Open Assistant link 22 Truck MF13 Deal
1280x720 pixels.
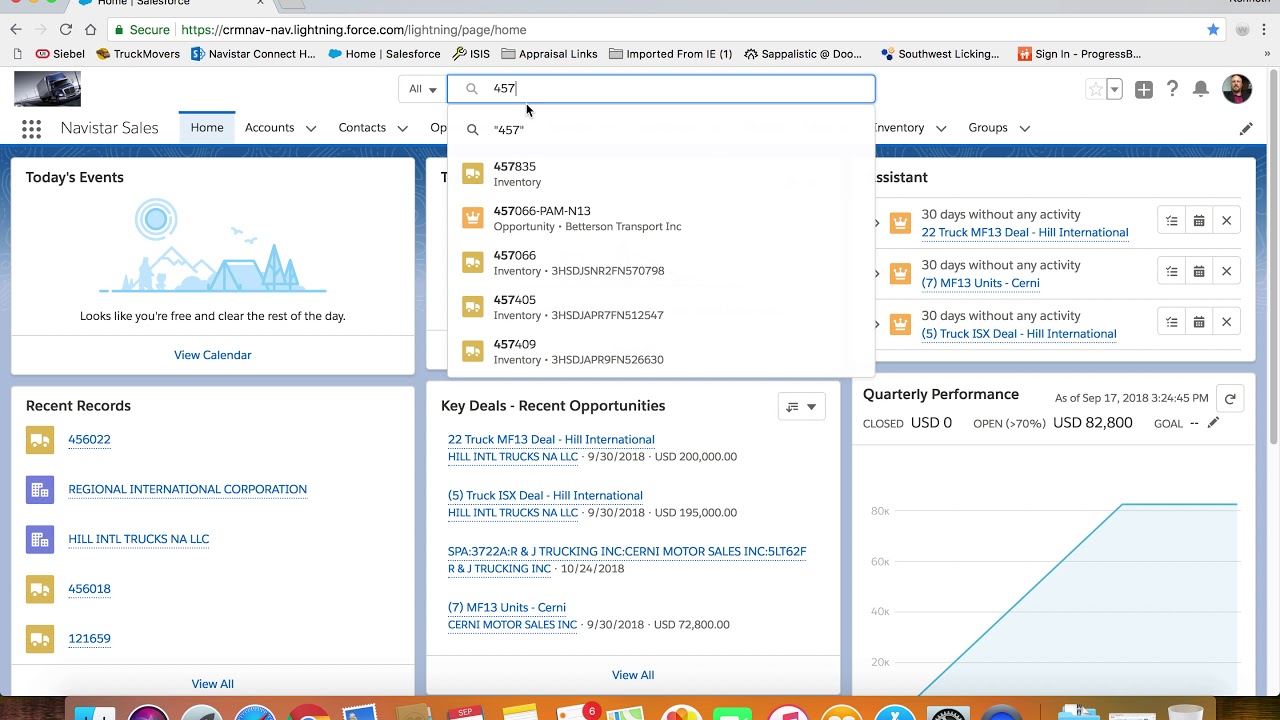1024,232
